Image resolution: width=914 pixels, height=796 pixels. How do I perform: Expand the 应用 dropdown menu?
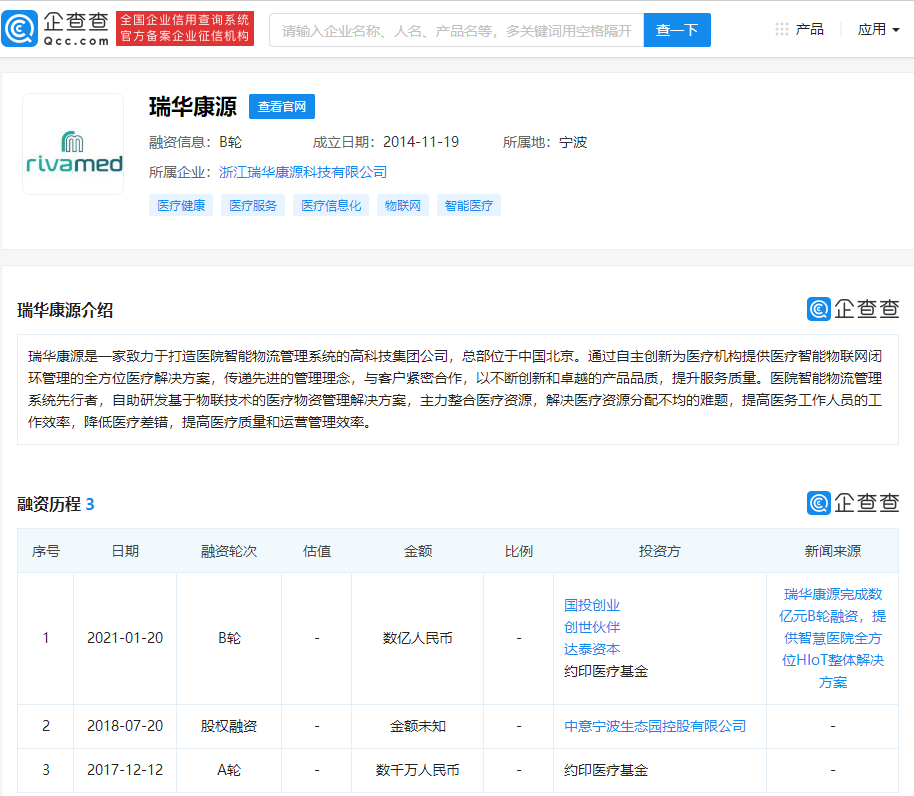click(878, 29)
